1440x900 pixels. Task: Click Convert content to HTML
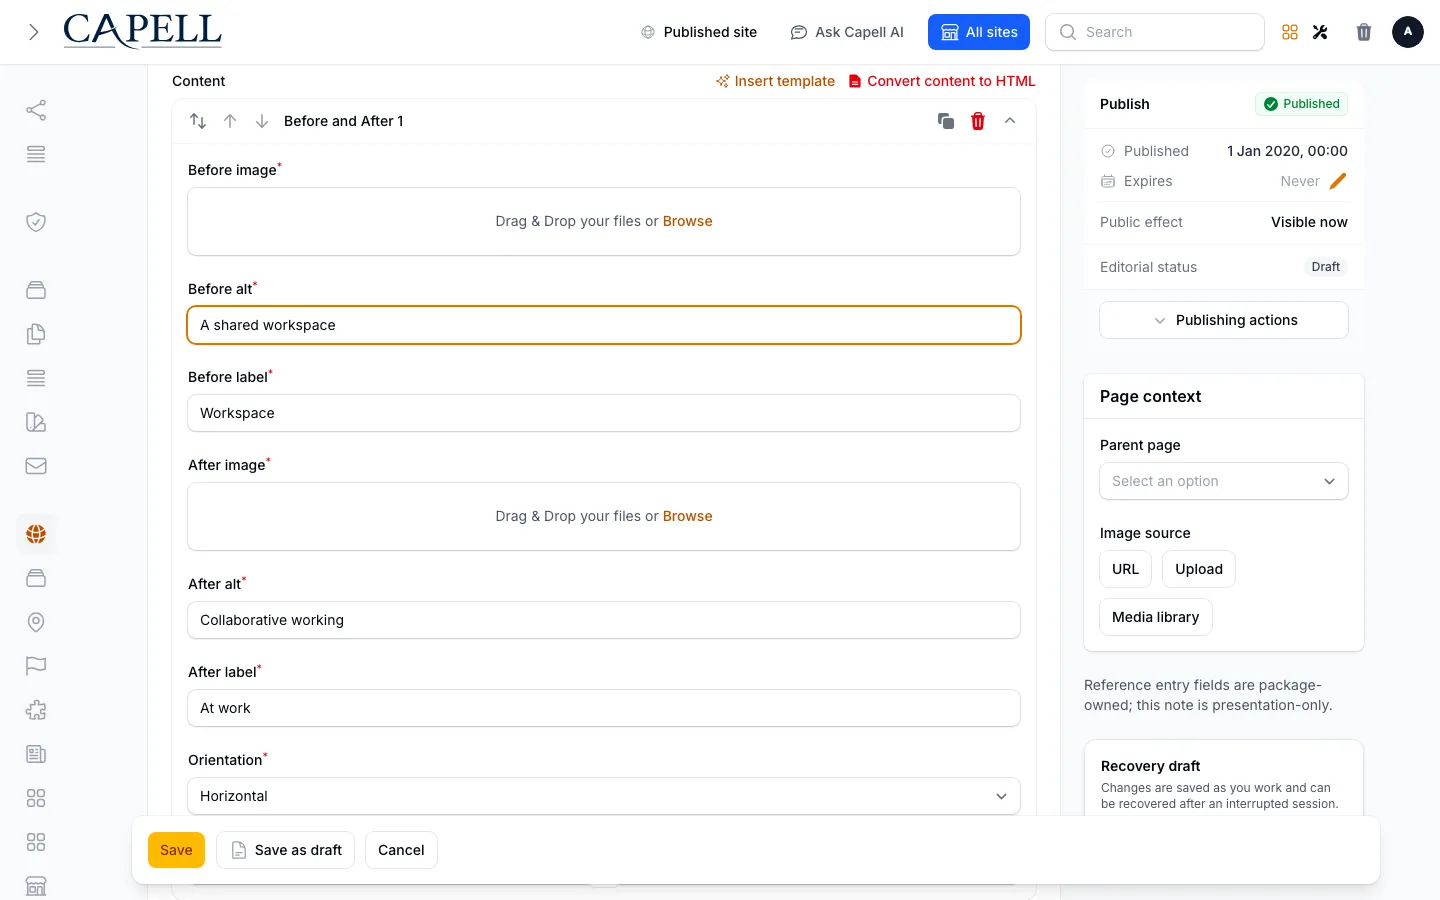[942, 81]
